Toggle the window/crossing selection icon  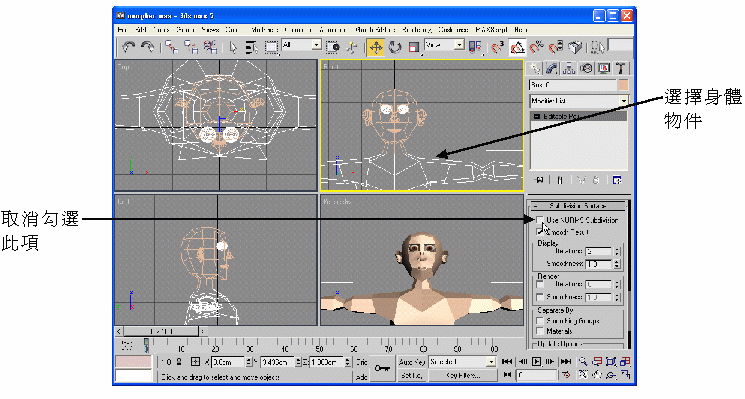click(333, 47)
